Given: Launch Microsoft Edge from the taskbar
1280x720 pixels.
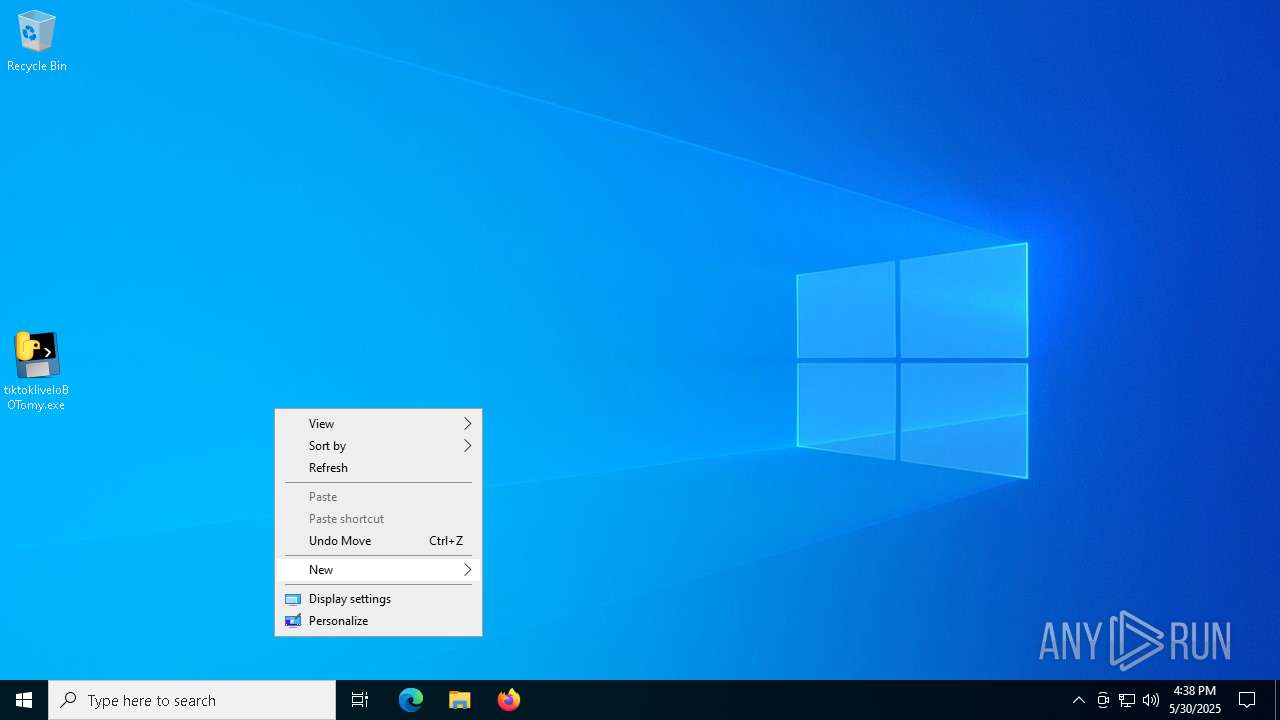Looking at the screenshot, I should [x=411, y=700].
